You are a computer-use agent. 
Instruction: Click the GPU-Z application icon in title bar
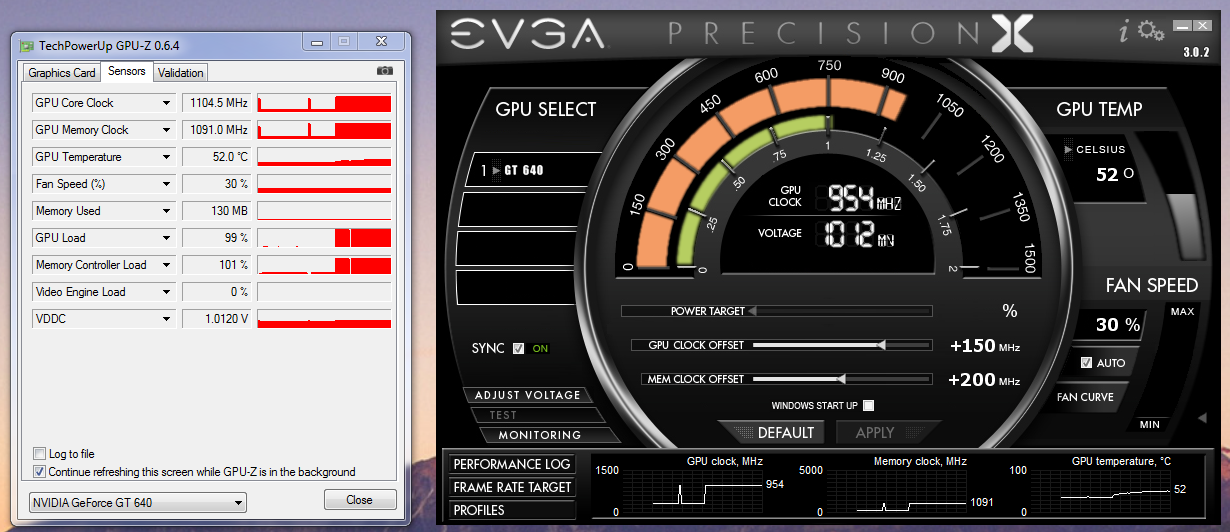[x=27, y=45]
